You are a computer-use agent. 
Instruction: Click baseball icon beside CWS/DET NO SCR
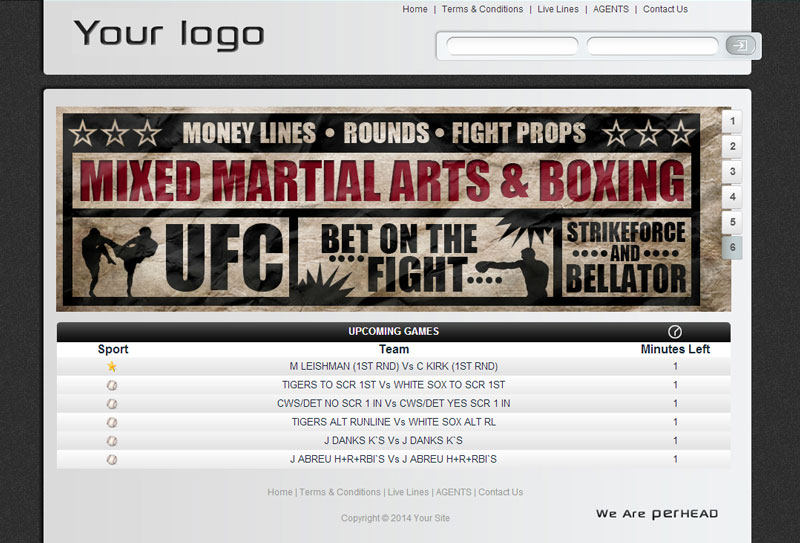(x=112, y=404)
